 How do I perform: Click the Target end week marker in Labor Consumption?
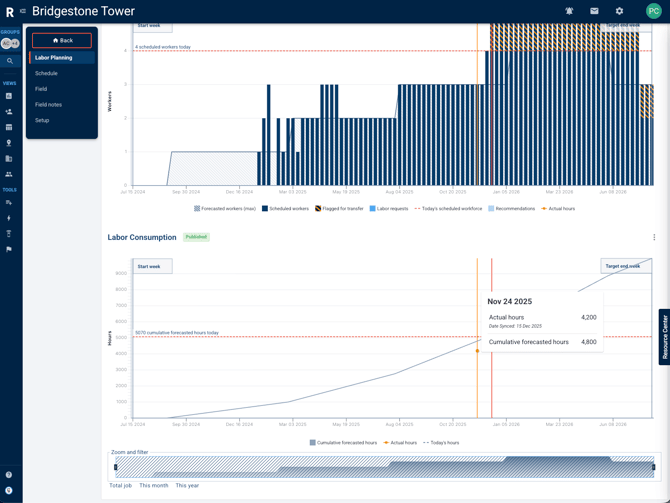coord(622,266)
